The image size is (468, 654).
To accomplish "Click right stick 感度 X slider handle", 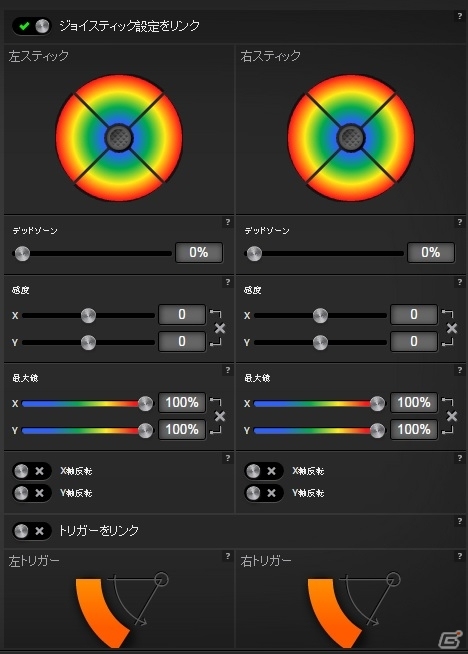I will 320,316.
